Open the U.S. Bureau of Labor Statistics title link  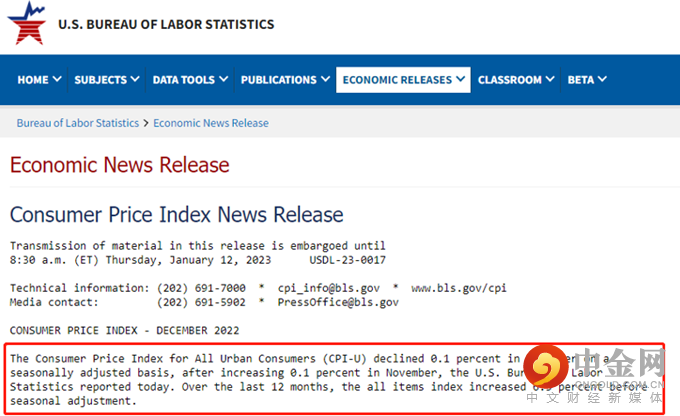point(166,24)
